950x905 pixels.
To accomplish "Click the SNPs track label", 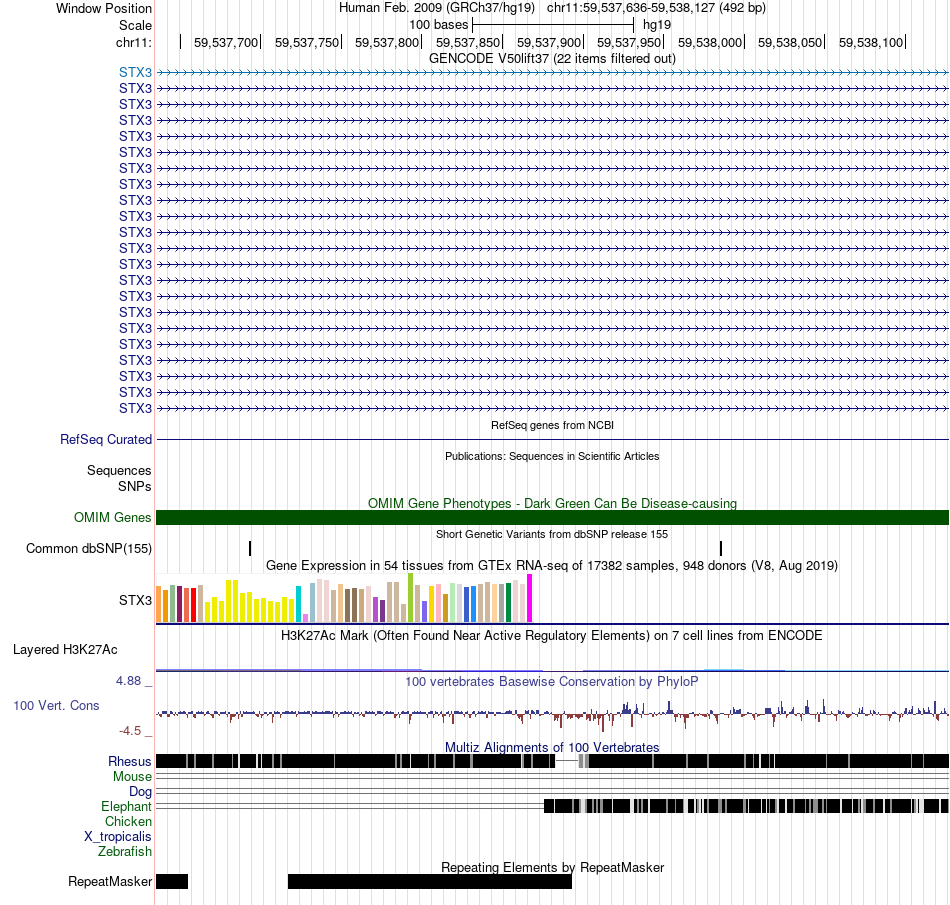I will 135,486.
